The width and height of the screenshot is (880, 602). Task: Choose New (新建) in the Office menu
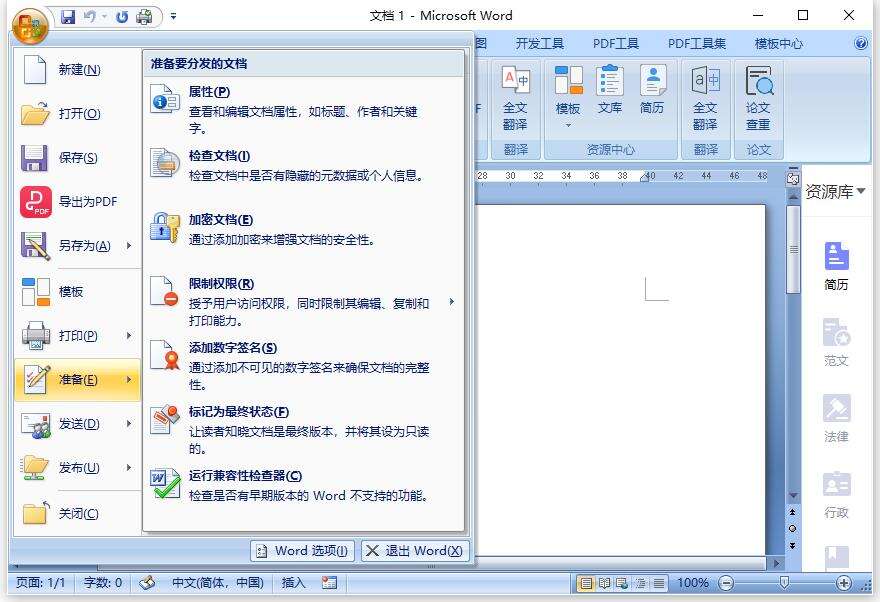click(77, 70)
